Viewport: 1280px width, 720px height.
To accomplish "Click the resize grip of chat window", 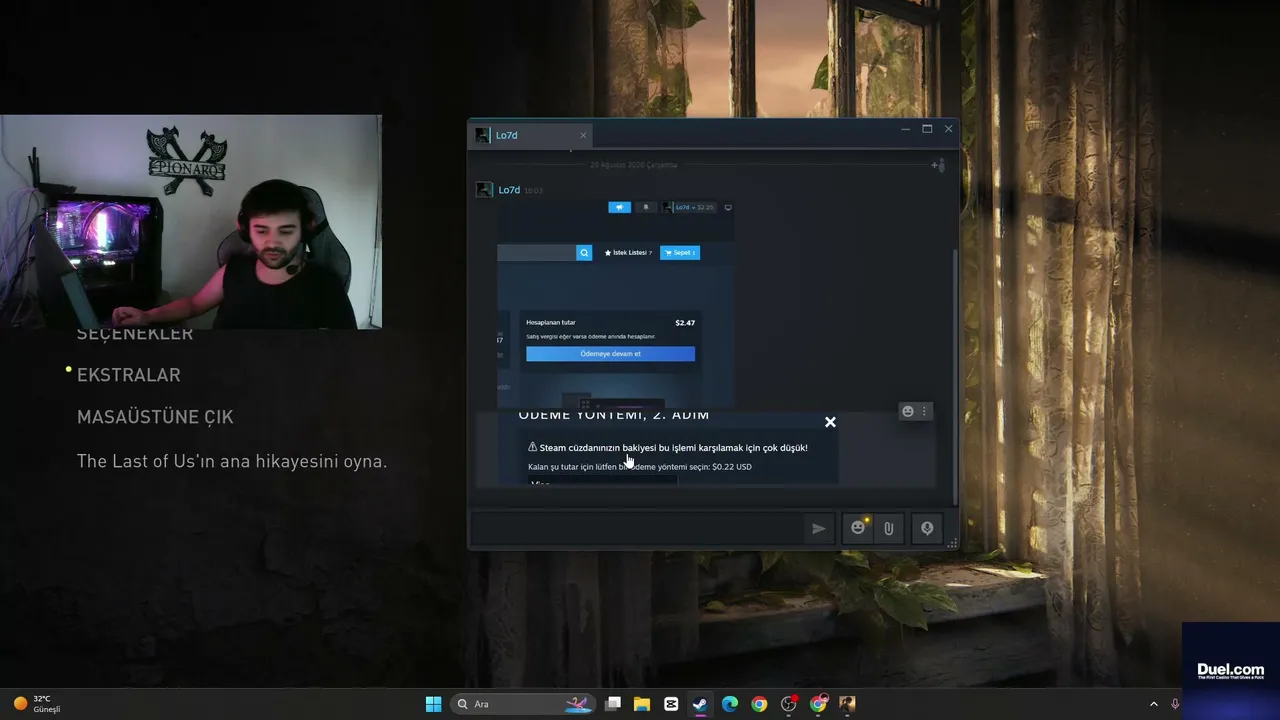I will 952,543.
